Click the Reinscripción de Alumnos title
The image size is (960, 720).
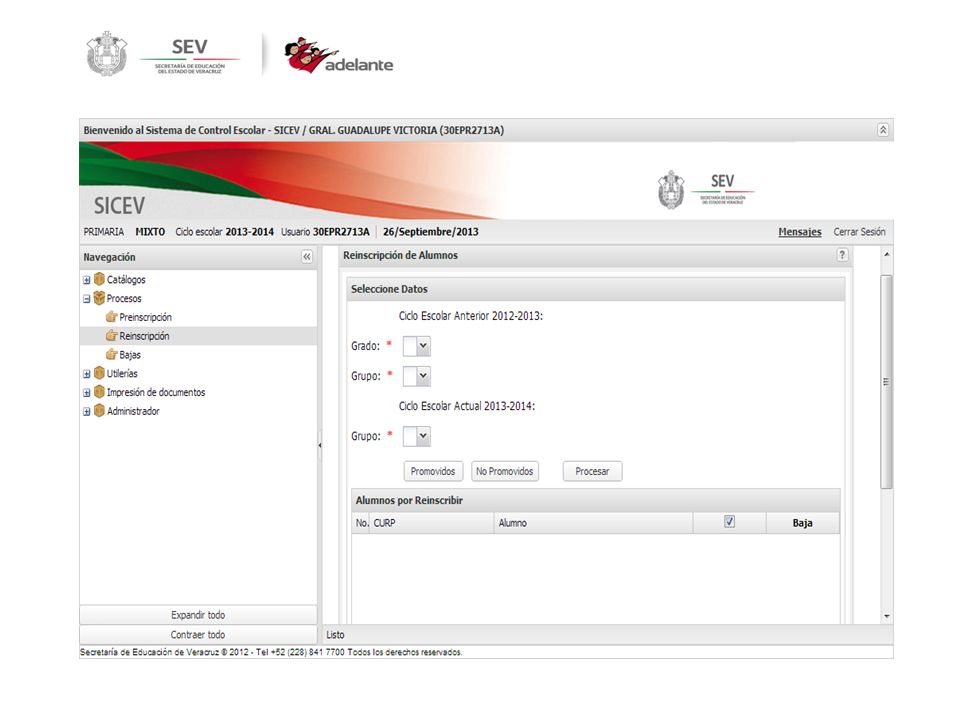[x=400, y=255]
